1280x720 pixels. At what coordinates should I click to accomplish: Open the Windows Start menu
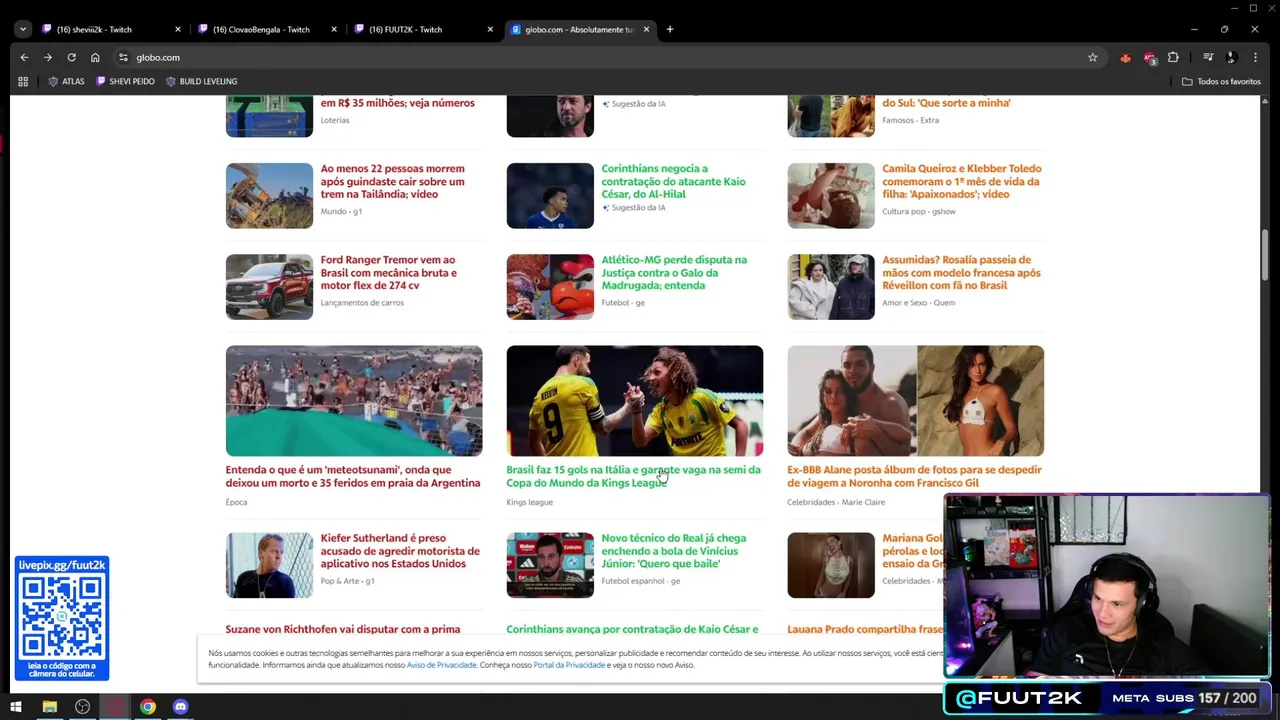16,707
